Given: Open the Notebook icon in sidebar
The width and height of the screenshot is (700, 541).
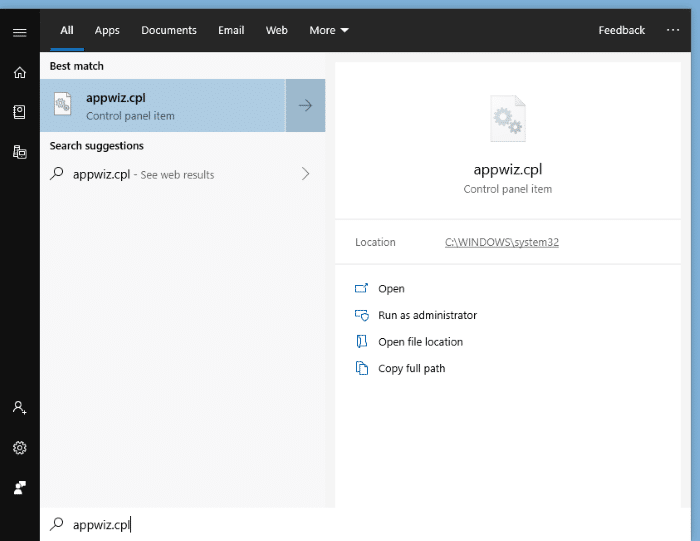Looking at the screenshot, I should tap(20, 112).
